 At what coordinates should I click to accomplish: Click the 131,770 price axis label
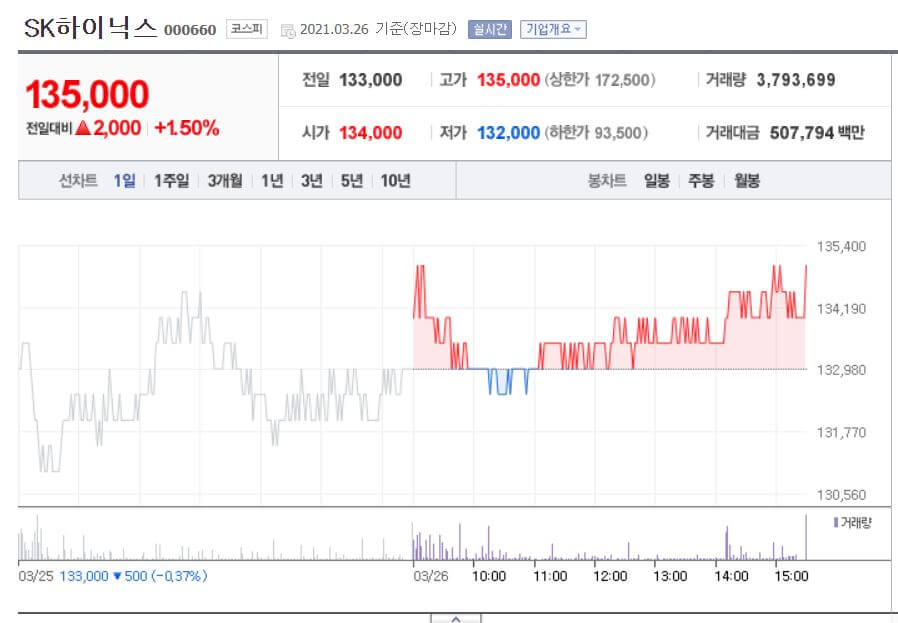[x=841, y=432]
